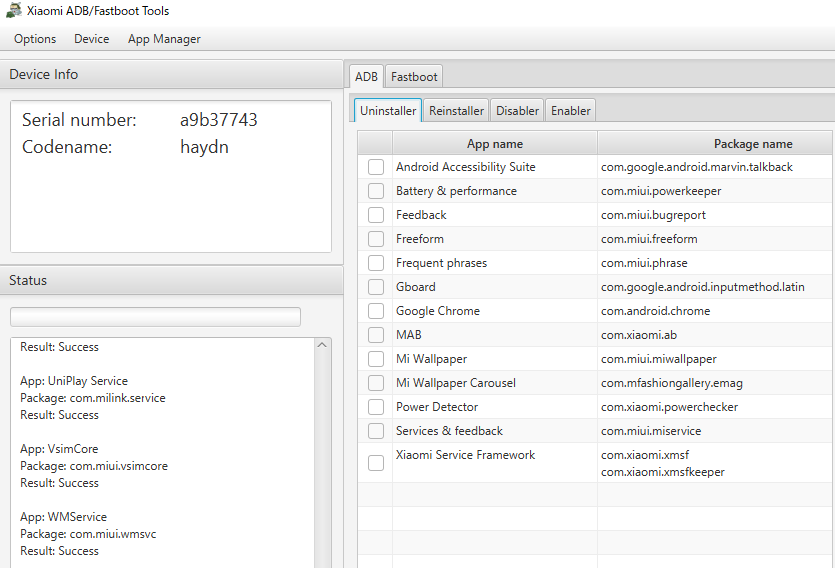
Task: Click log line Package: com.milink.service
Action: pyautogui.click(x=93, y=398)
